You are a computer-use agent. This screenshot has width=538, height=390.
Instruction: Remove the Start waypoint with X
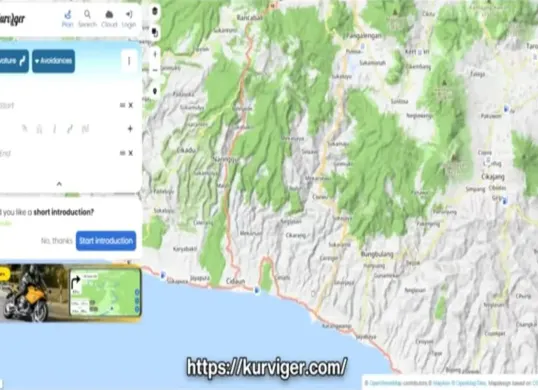tap(131, 105)
